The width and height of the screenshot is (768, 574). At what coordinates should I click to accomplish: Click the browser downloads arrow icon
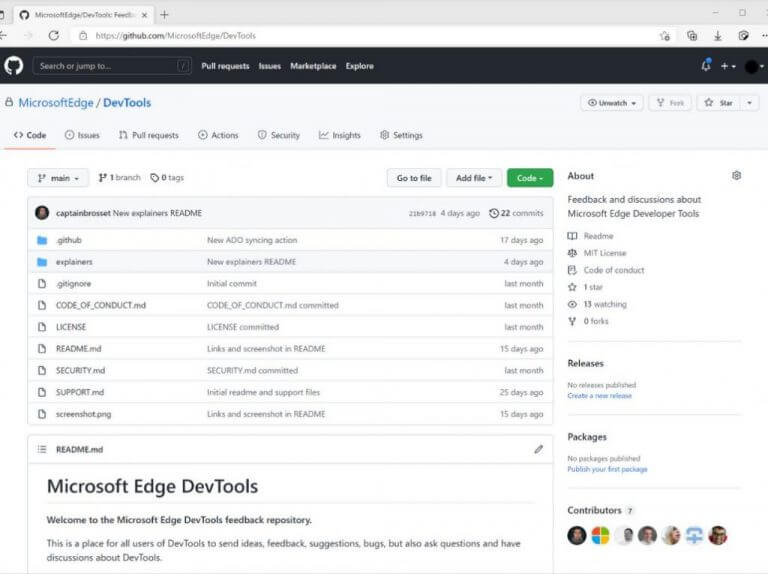pos(718,36)
